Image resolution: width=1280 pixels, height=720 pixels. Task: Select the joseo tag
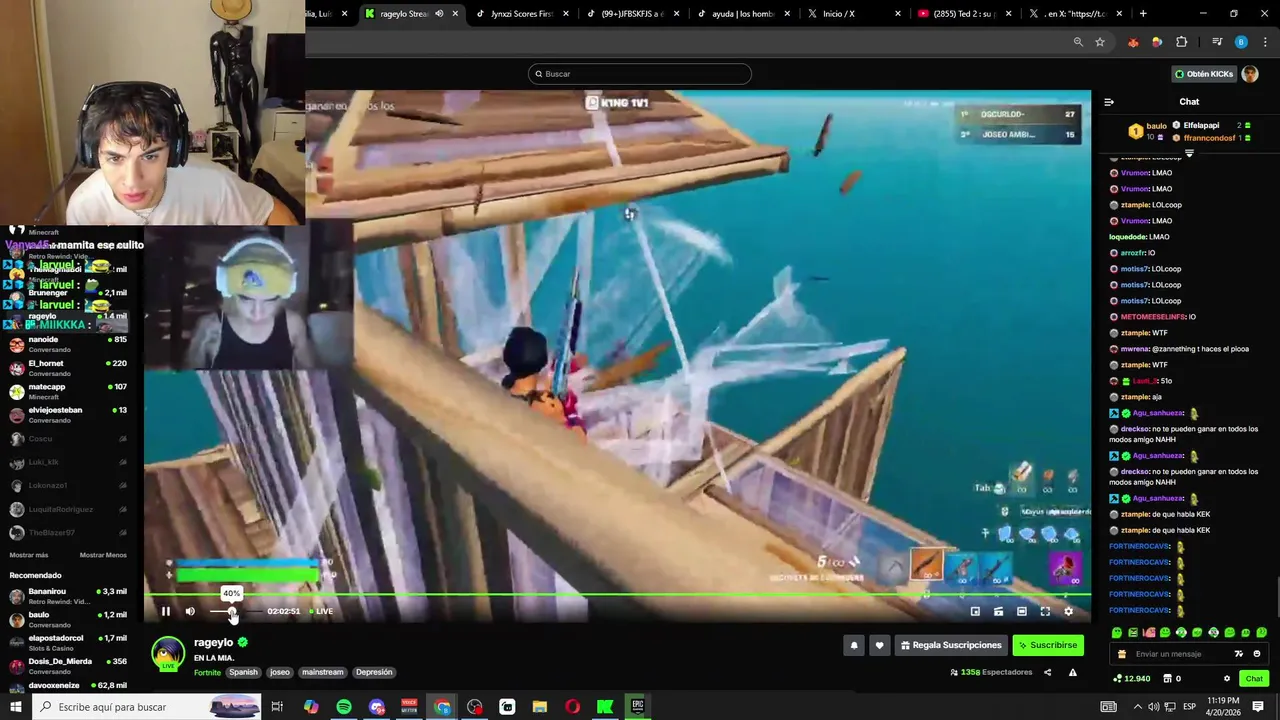(280, 673)
